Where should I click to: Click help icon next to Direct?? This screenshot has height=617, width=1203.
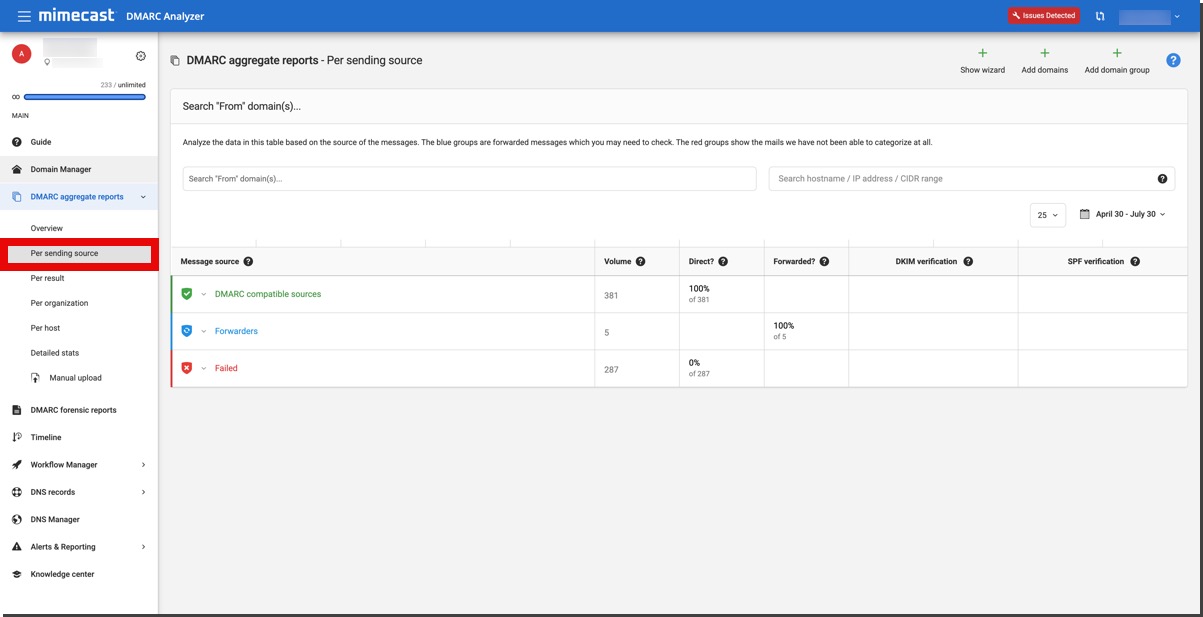[723, 262]
